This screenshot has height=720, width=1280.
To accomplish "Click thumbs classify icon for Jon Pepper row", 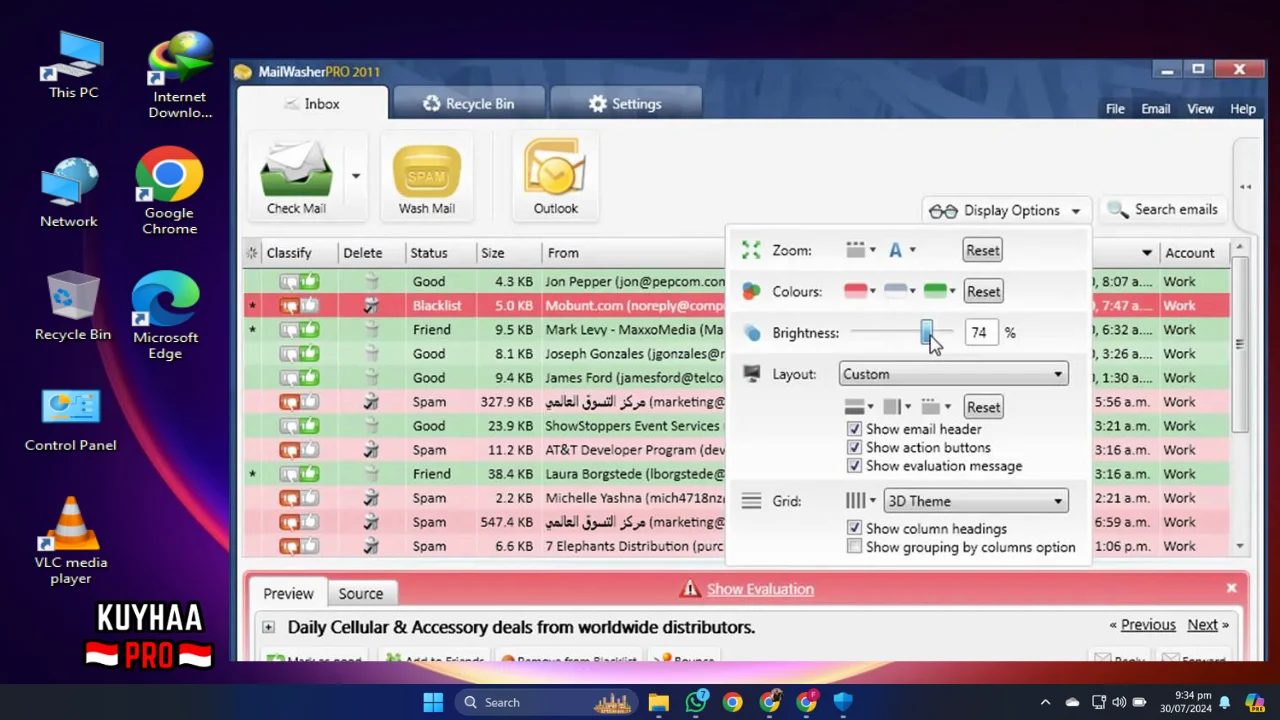I will [299, 282].
